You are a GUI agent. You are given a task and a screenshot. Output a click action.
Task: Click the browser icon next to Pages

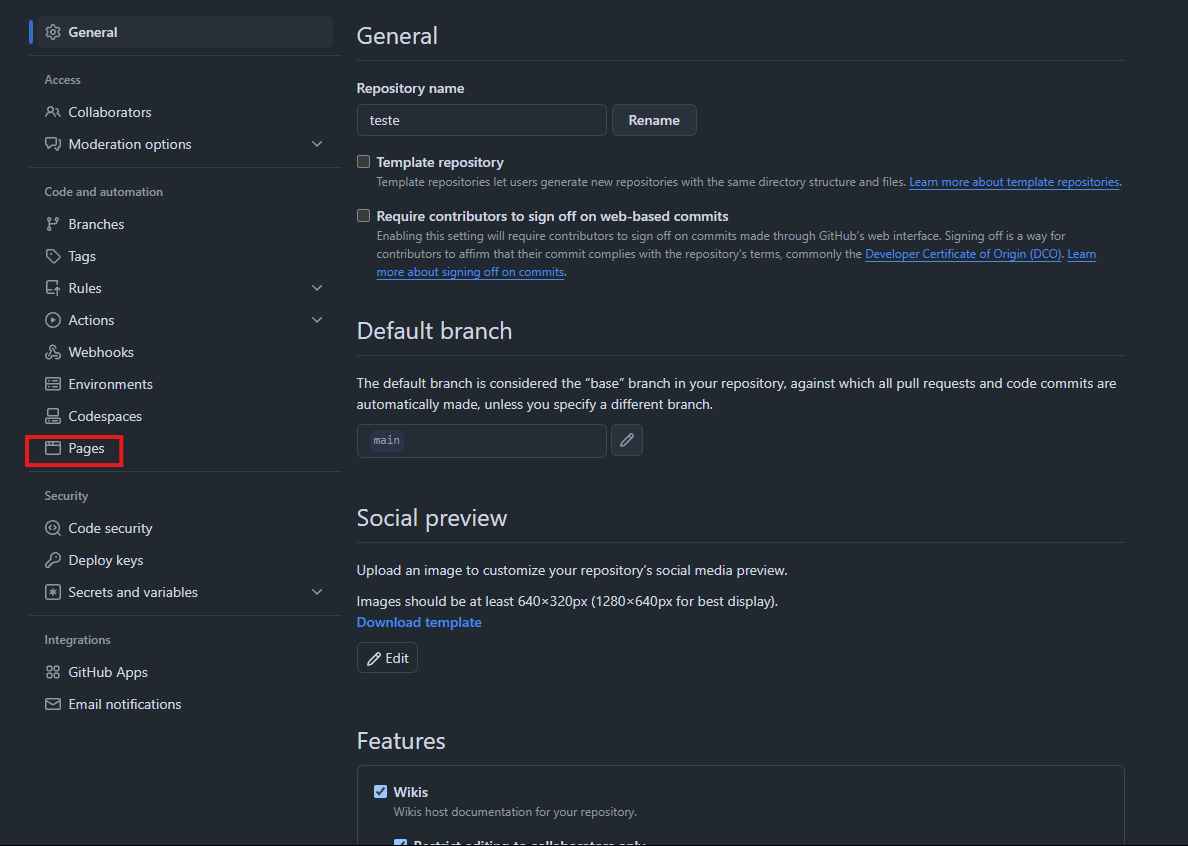pos(52,448)
